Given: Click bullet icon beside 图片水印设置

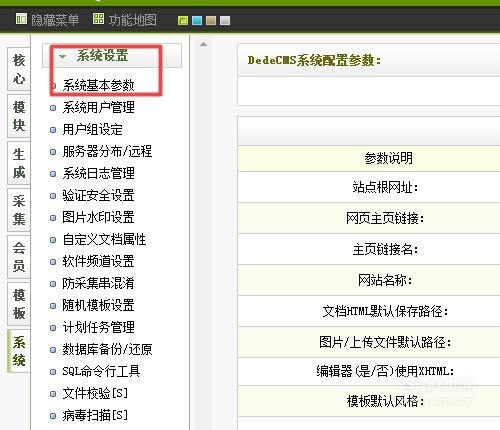Looking at the screenshot, I should pyautogui.click(x=53, y=218).
